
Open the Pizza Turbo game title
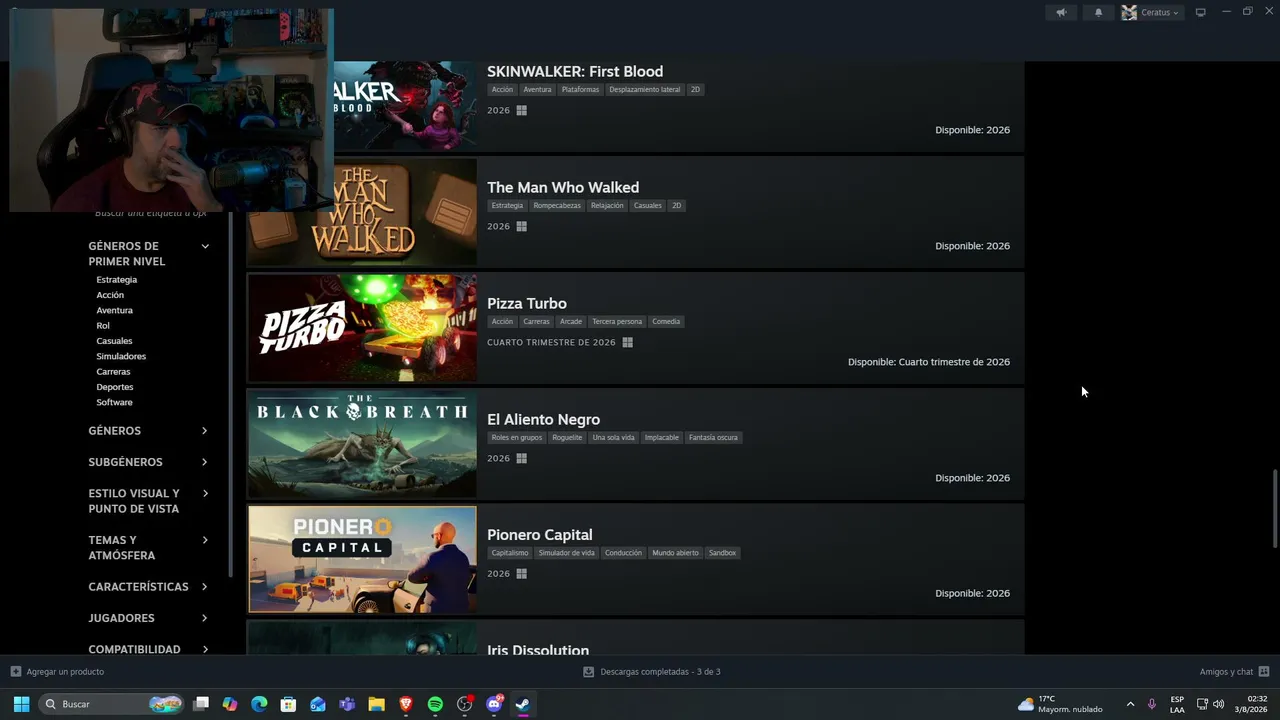pyautogui.click(x=527, y=303)
